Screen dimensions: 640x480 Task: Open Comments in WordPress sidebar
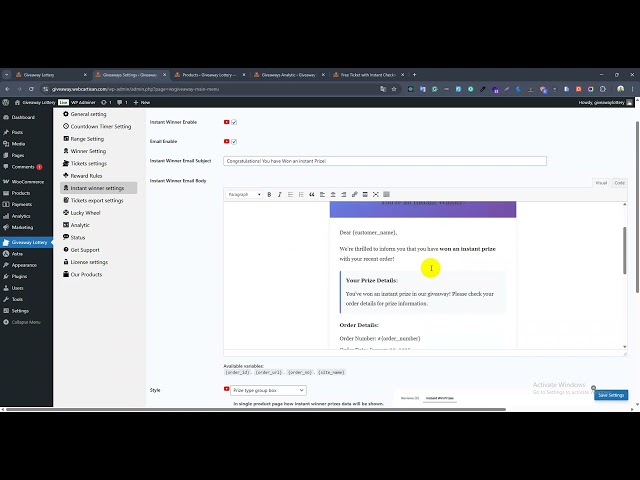click(x=27, y=167)
